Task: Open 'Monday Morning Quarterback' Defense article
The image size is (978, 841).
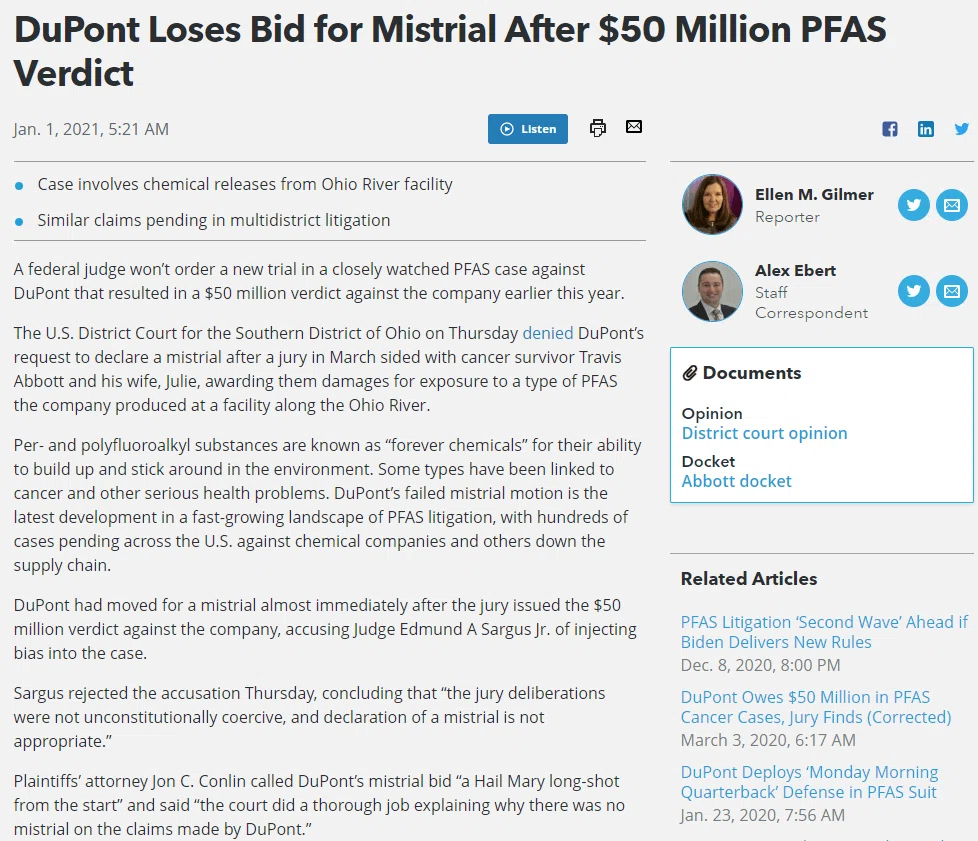Action: click(809, 782)
